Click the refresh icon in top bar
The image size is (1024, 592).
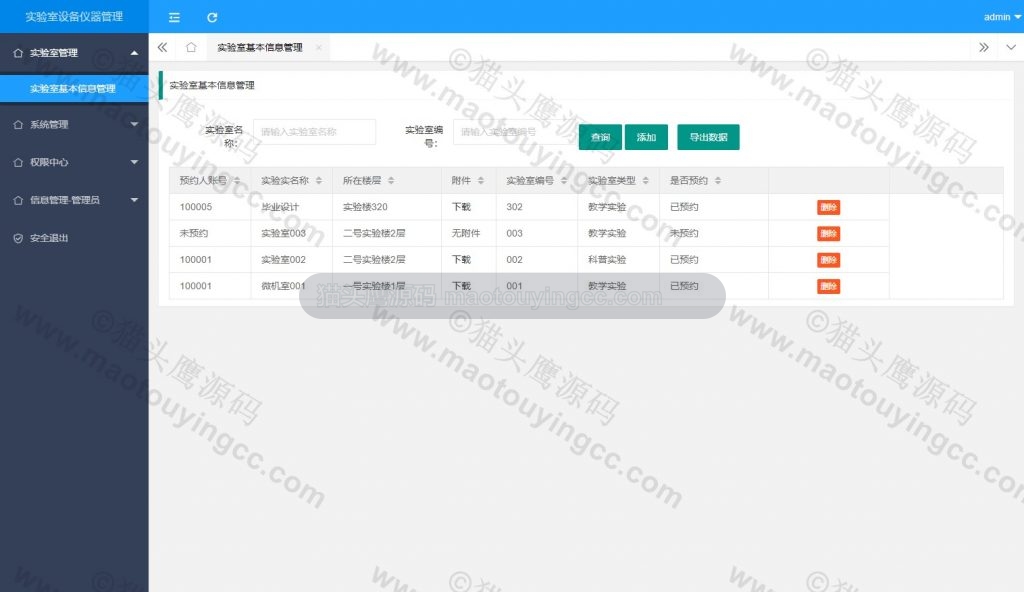coord(212,18)
